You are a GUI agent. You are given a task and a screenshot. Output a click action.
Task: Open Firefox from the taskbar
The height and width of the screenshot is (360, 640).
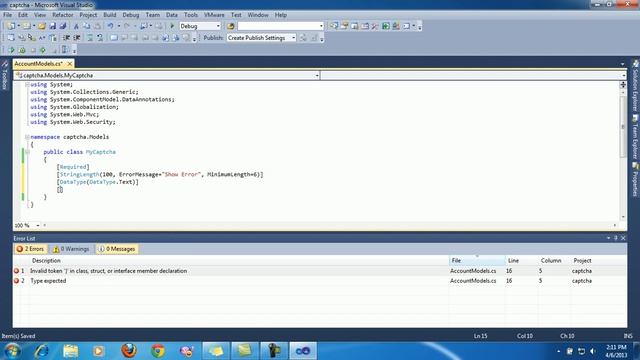tap(129, 351)
